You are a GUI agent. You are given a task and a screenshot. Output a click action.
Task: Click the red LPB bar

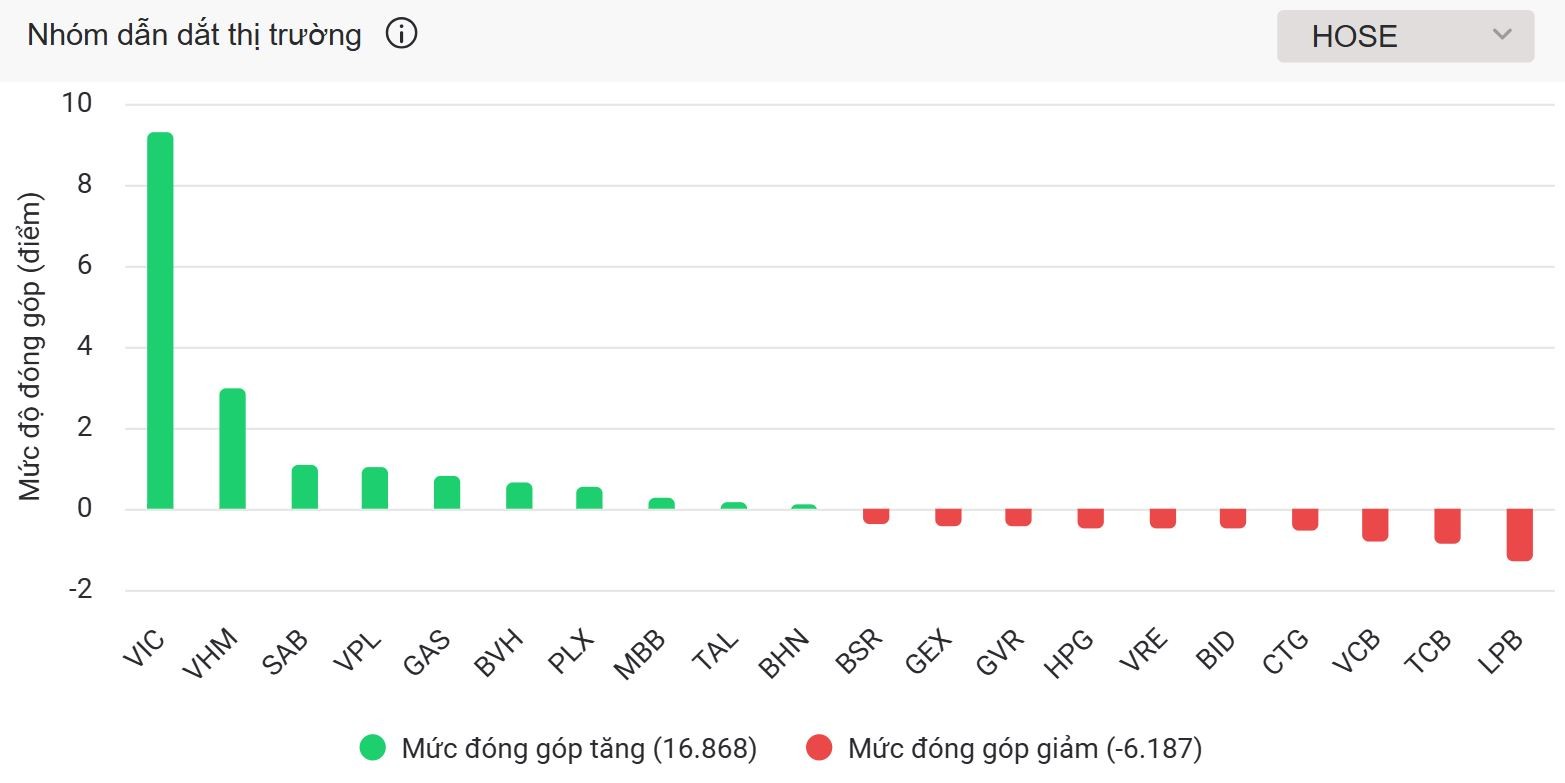click(1520, 534)
